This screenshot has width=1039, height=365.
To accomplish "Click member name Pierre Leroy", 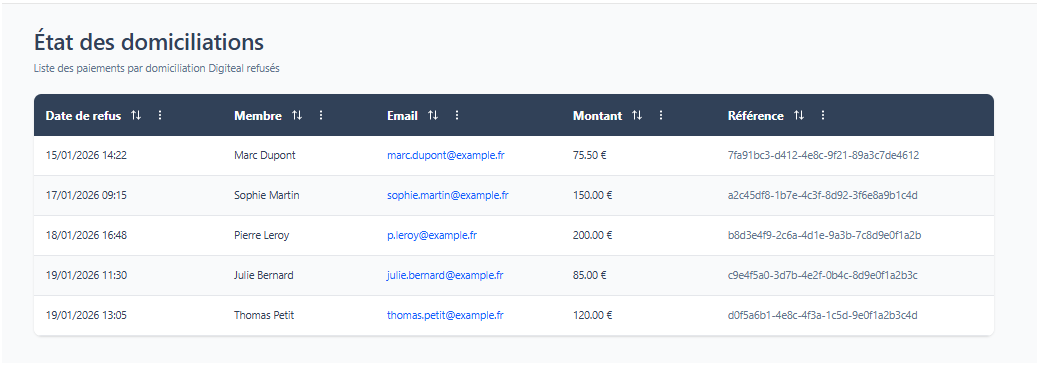I will point(262,235).
